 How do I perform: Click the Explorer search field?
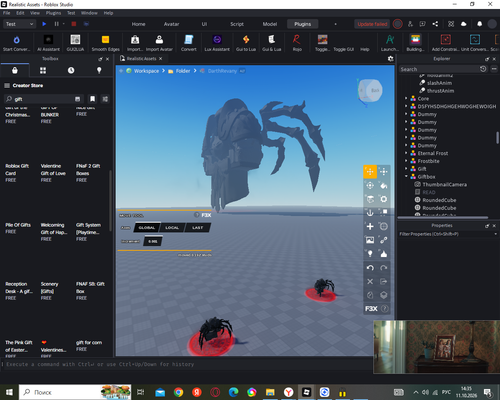pyautogui.click(x=439, y=69)
